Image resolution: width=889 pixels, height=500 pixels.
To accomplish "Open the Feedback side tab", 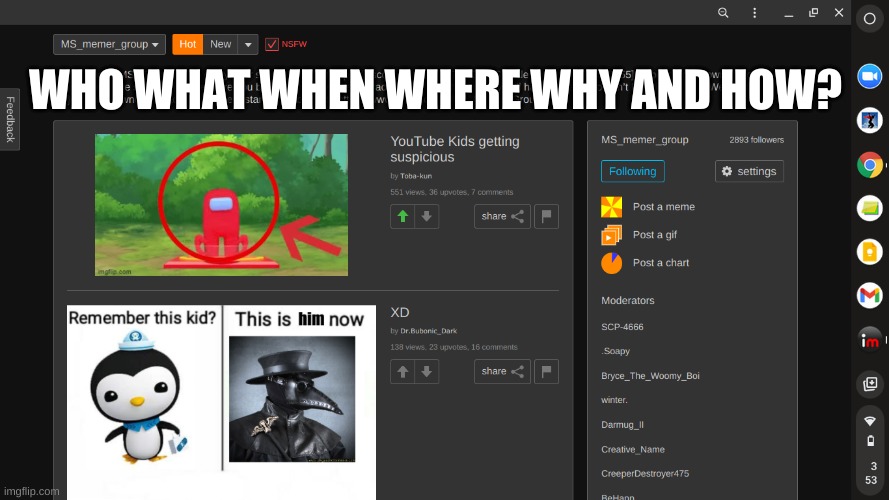I will click(10, 119).
